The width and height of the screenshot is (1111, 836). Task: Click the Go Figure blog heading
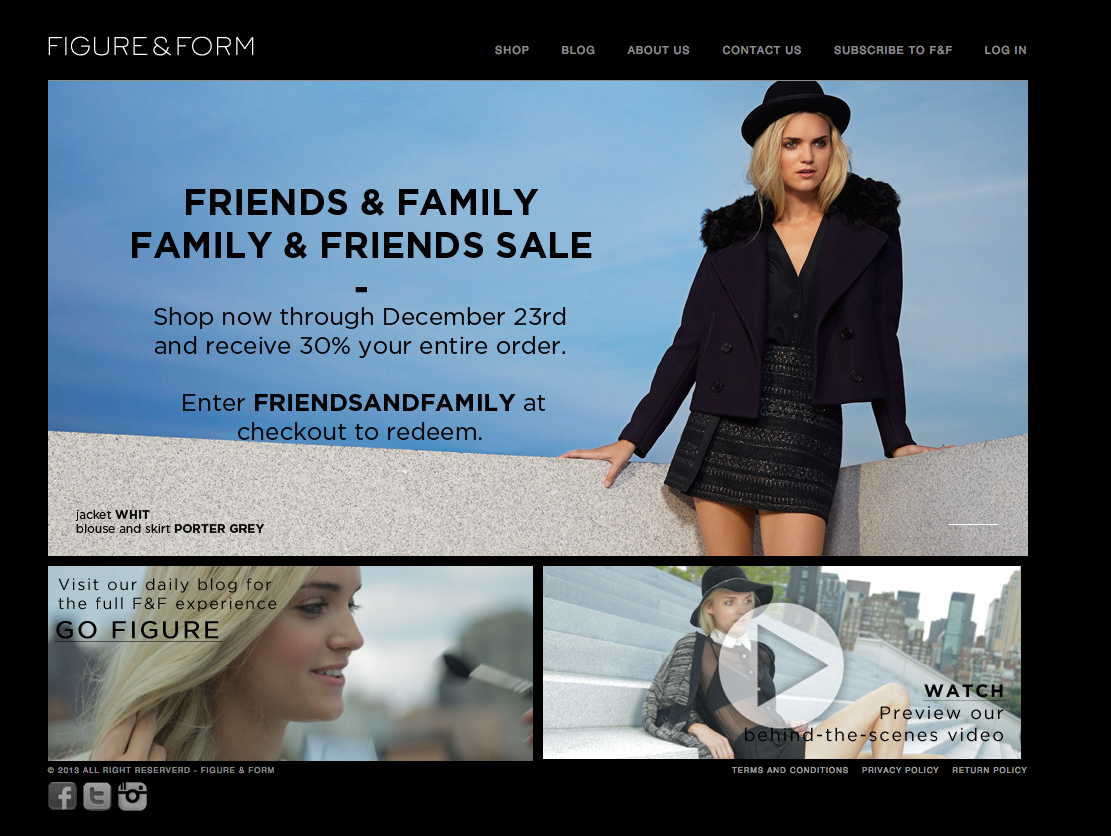point(138,630)
